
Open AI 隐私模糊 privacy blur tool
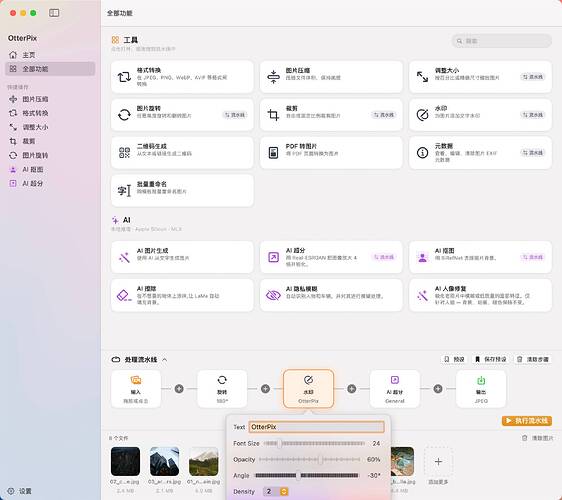pos(331,295)
